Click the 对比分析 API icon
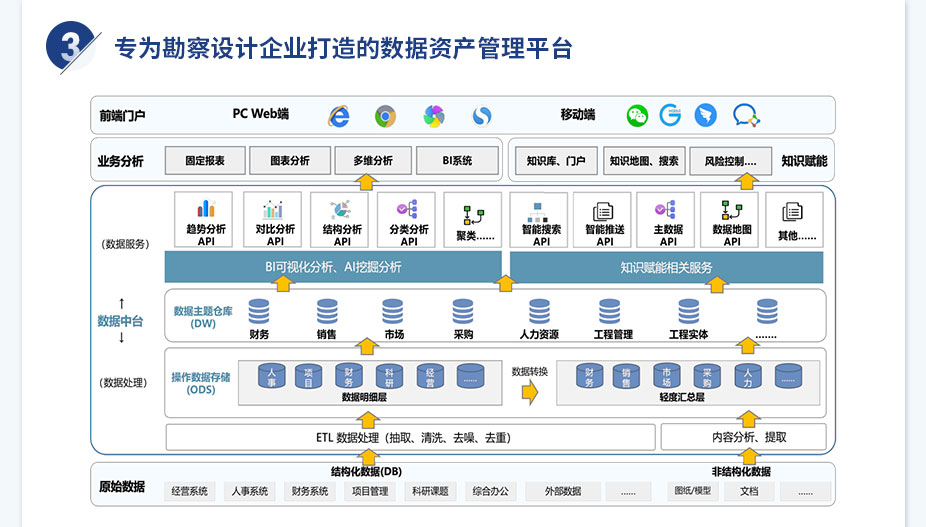The height and width of the screenshot is (527, 926). 273,209
